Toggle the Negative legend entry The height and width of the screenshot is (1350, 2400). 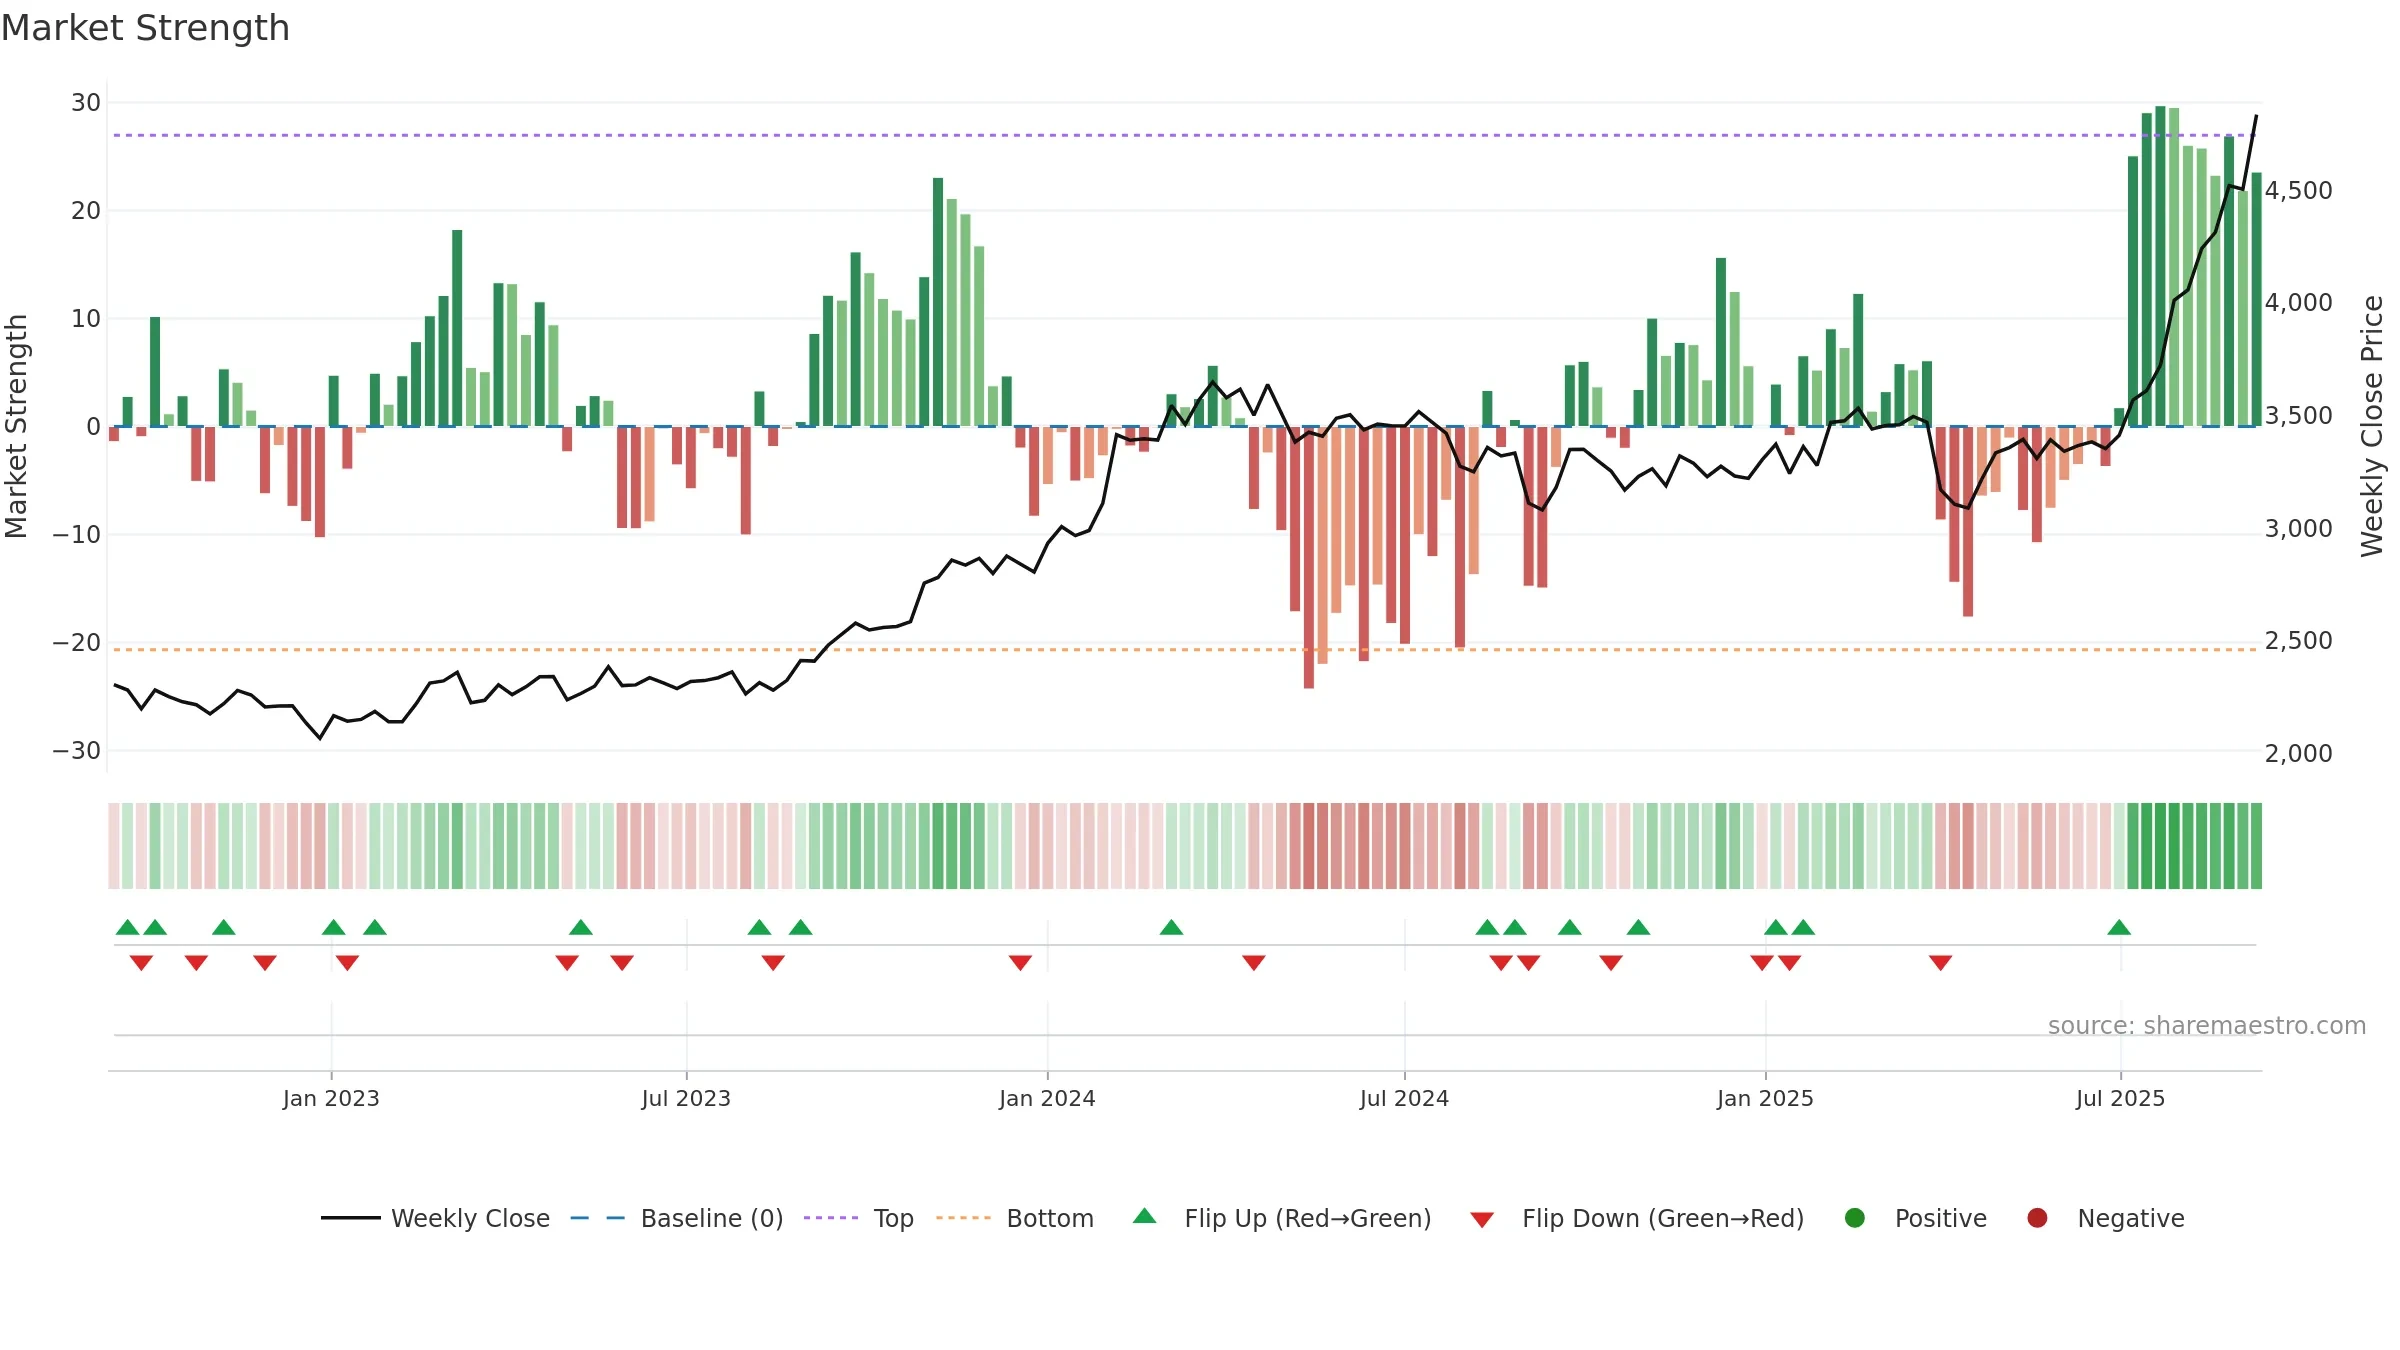[2105, 1218]
